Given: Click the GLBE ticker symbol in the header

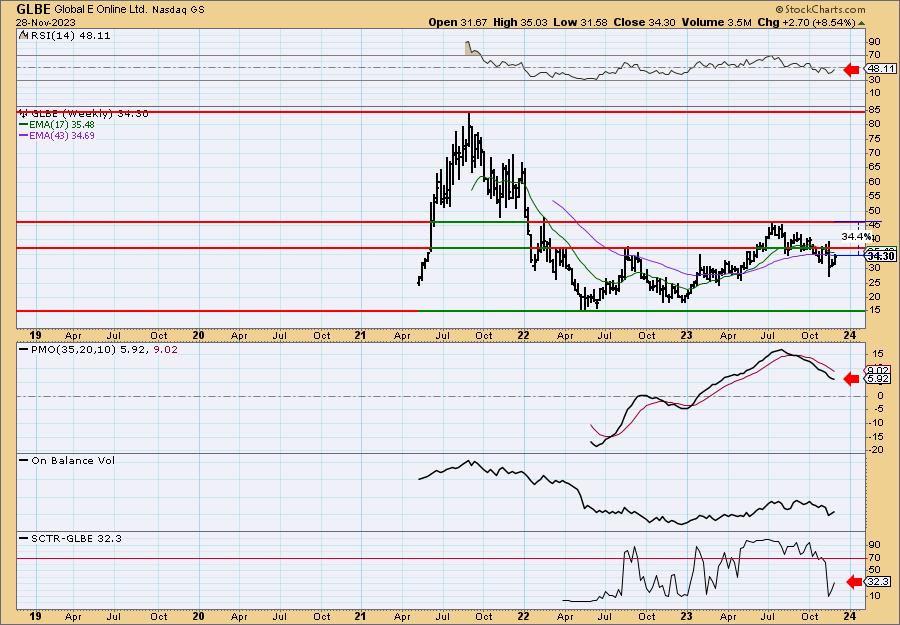Looking at the screenshot, I should coord(34,9).
